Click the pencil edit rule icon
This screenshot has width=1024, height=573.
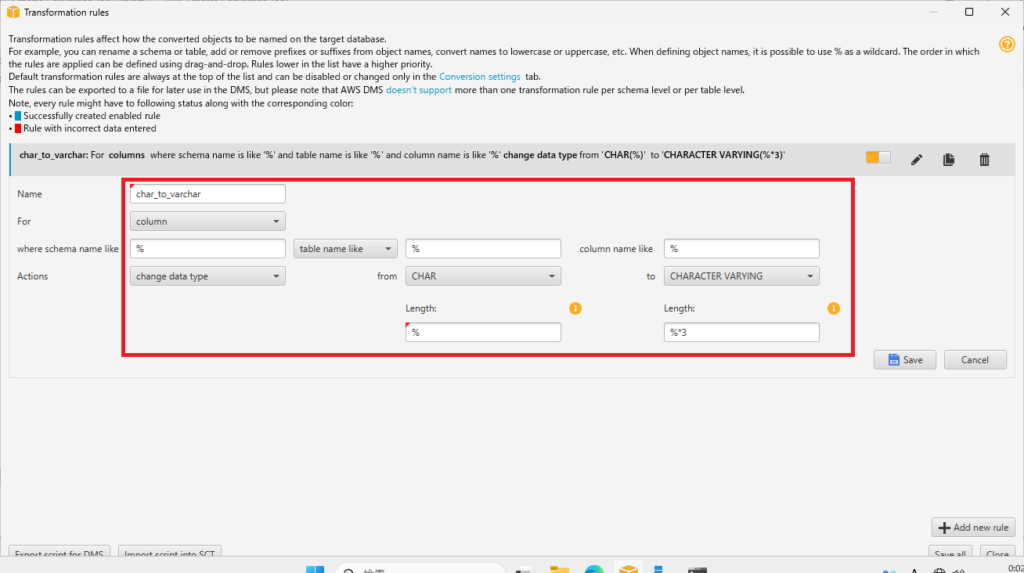click(916, 159)
